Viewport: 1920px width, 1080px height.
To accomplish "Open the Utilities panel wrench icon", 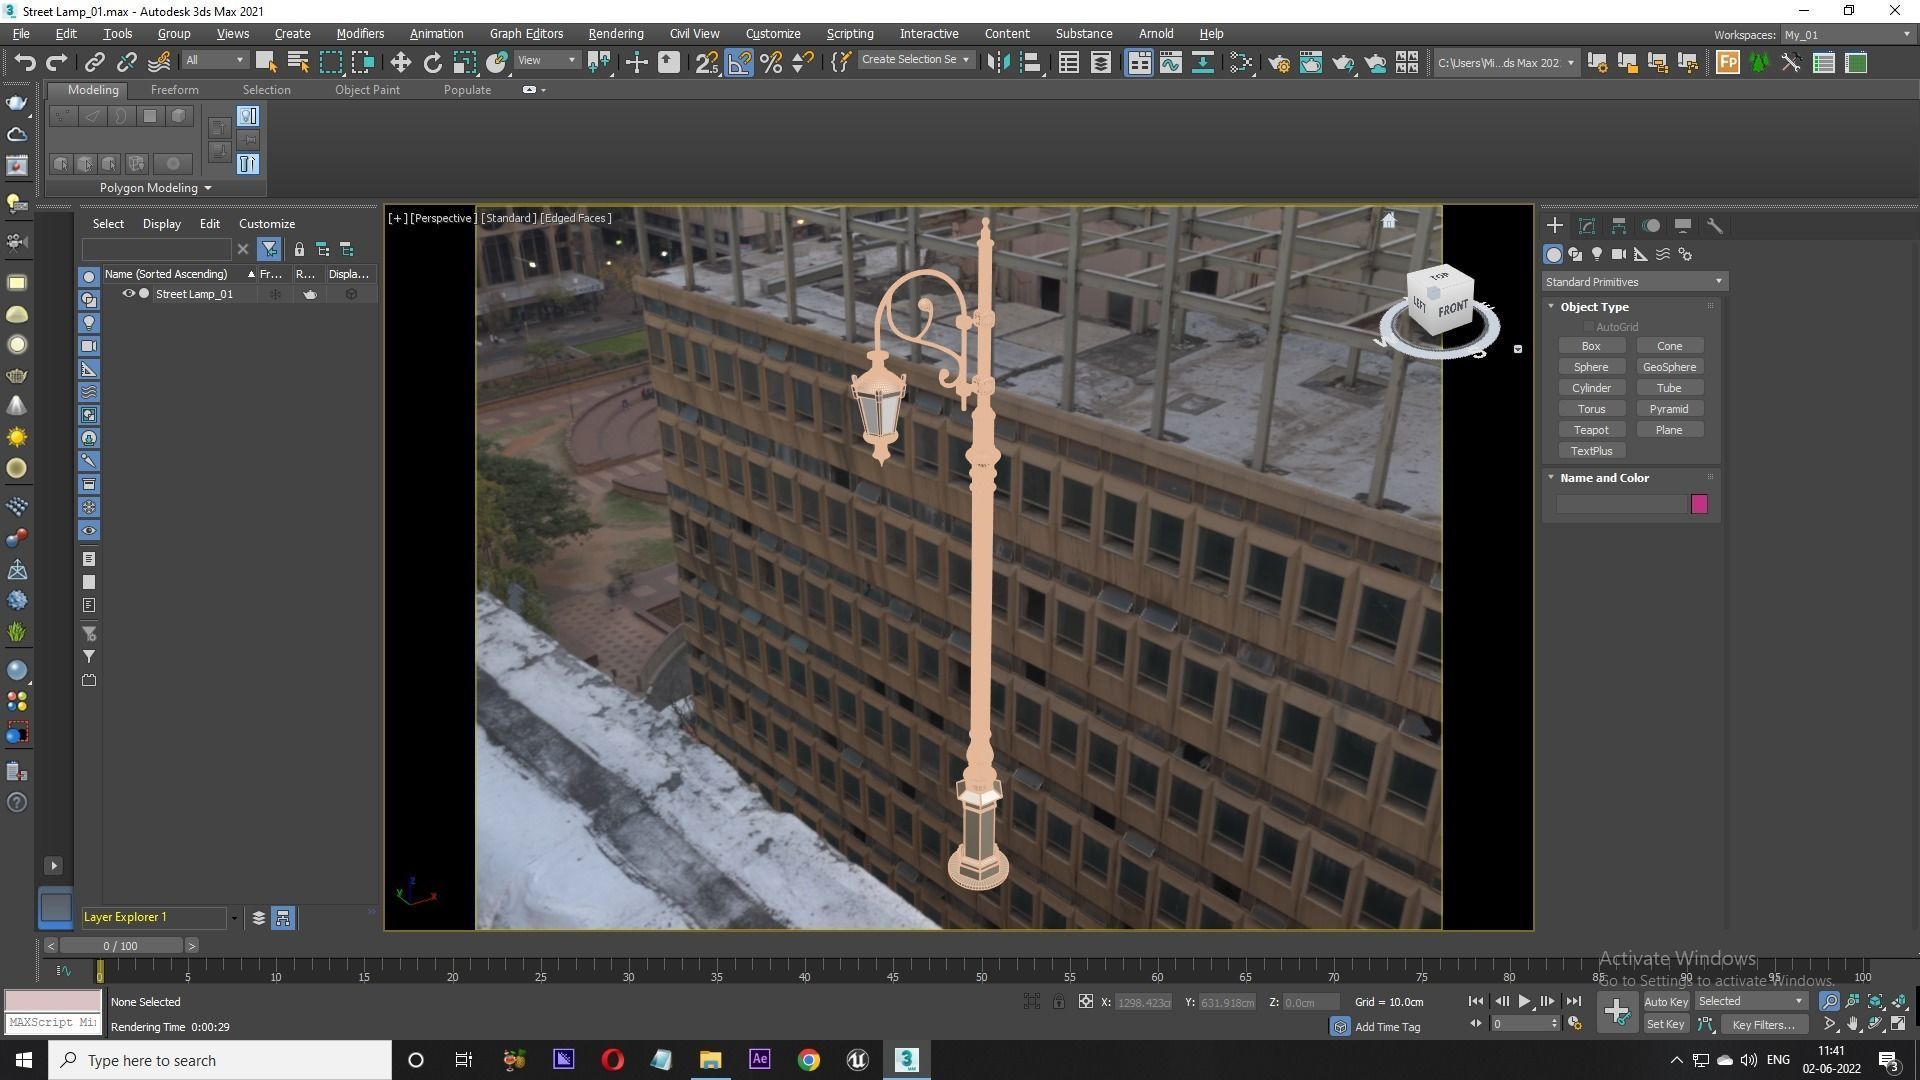I will (x=1714, y=226).
